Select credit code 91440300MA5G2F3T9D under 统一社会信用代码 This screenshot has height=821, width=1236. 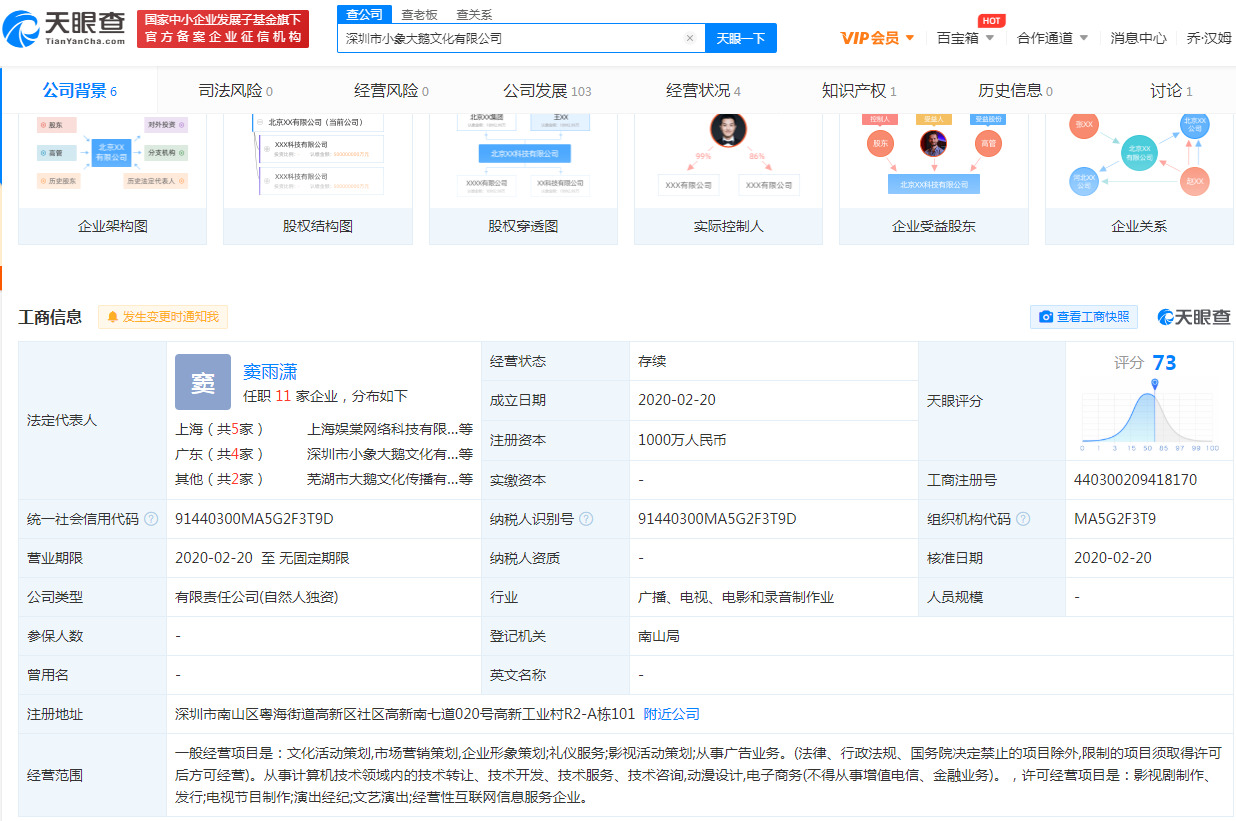click(254, 519)
